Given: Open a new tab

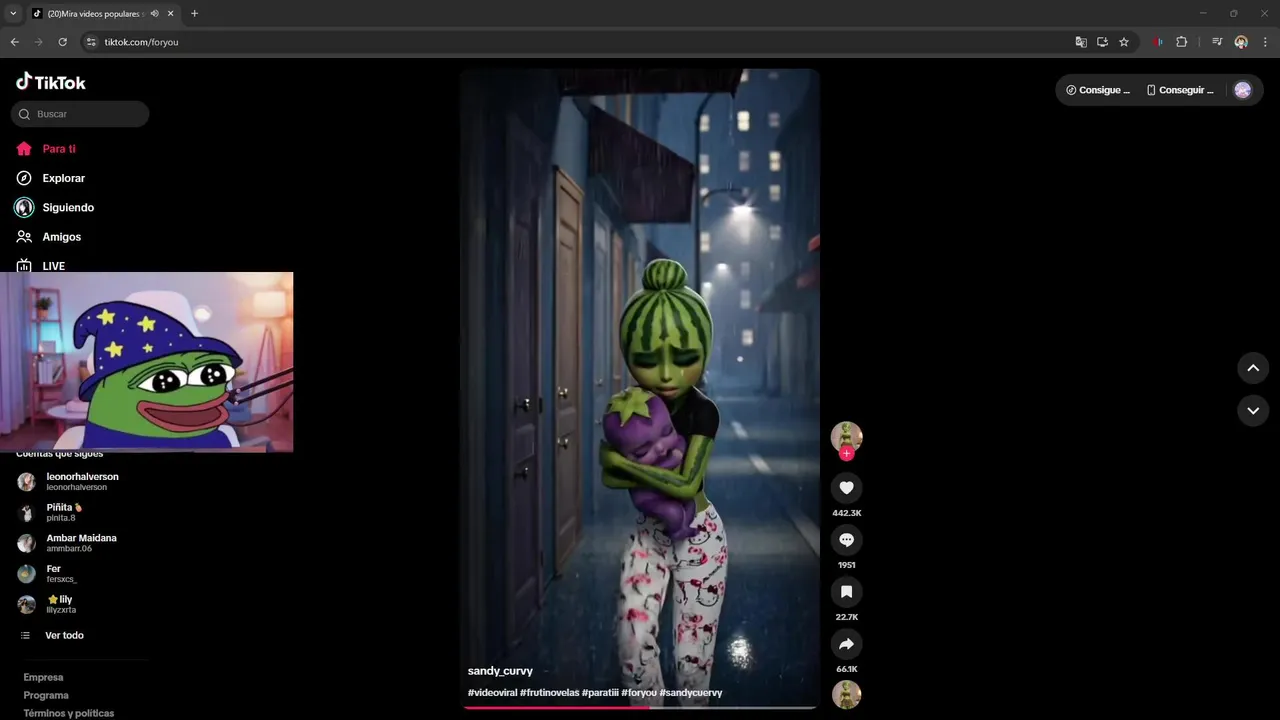Looking at the screenshot, I should click(194, 14).
